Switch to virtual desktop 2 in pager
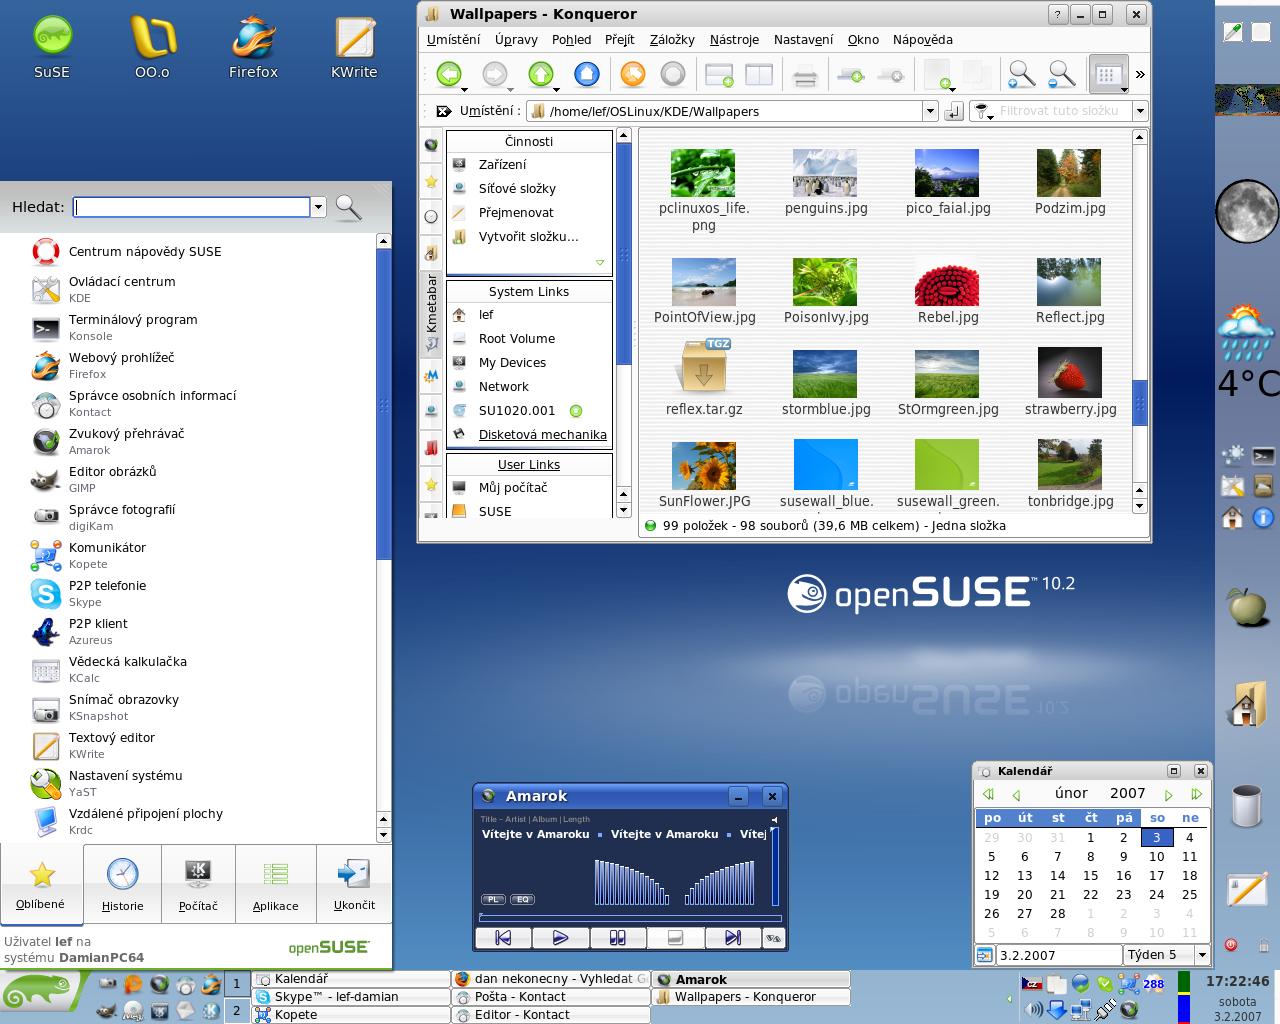Screen dimensions: 1280x1024 (x=236, y=1010)
